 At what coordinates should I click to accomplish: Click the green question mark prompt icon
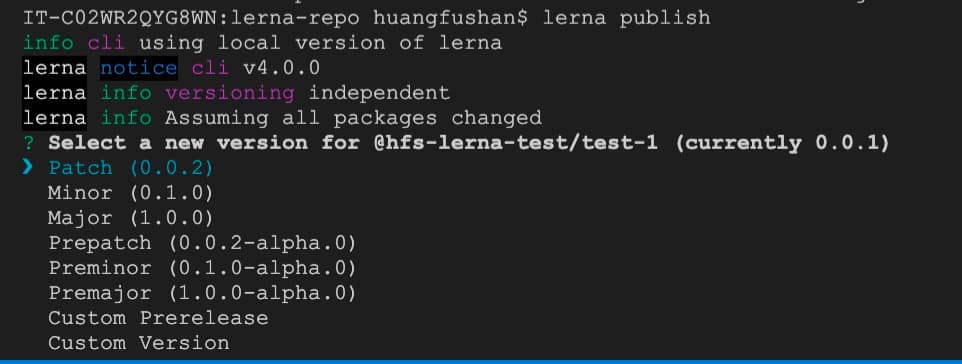pyautogui.click(x=28, y=143)
